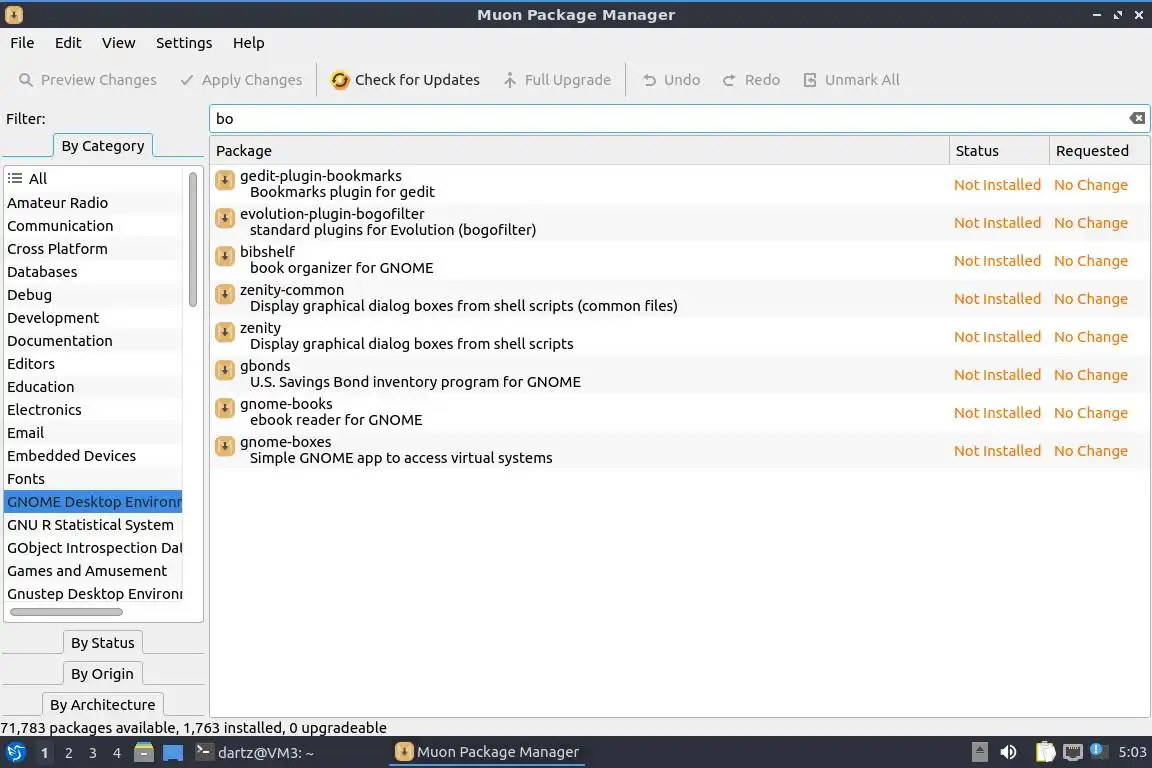Click the category list horizontal scrollbar

(x=66, y=611)
